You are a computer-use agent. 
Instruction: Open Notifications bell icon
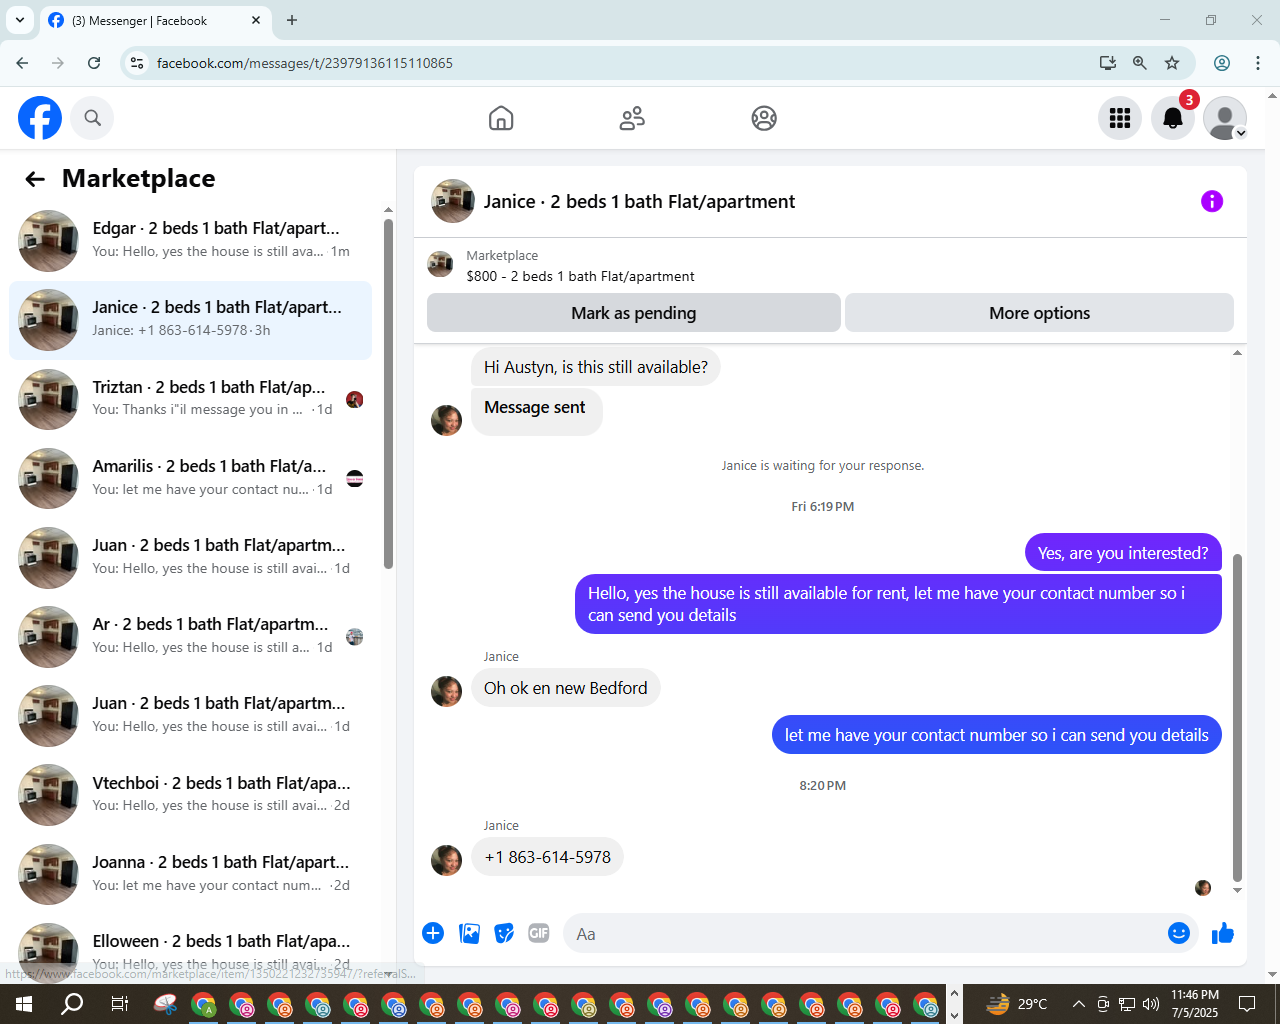(1173, 118)
